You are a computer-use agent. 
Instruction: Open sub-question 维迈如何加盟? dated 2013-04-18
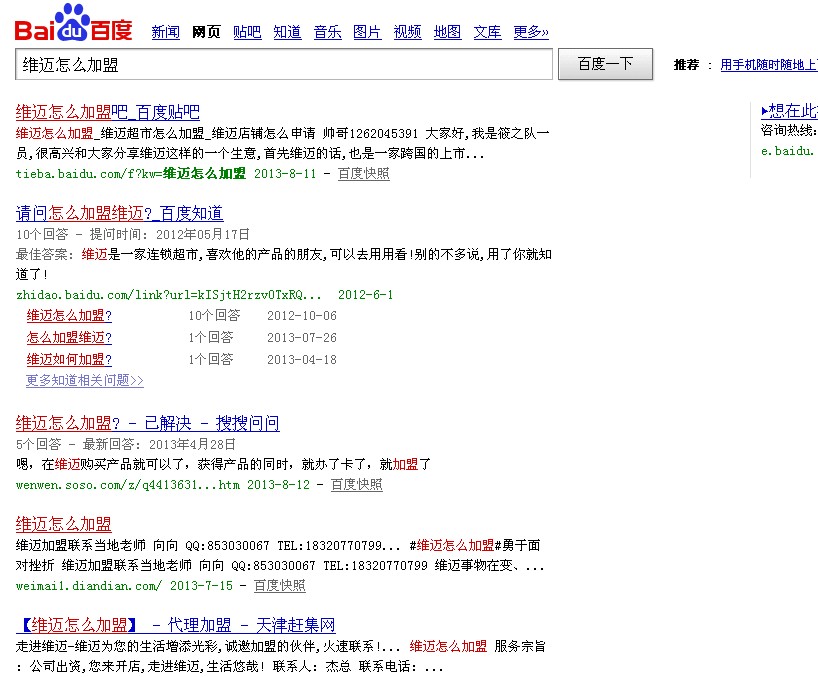[69, 359]
